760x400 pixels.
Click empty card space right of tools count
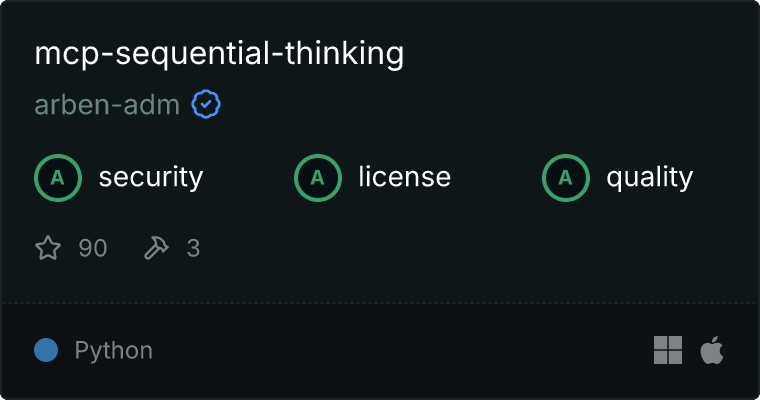pyautogui.click(x=450, y=248)
